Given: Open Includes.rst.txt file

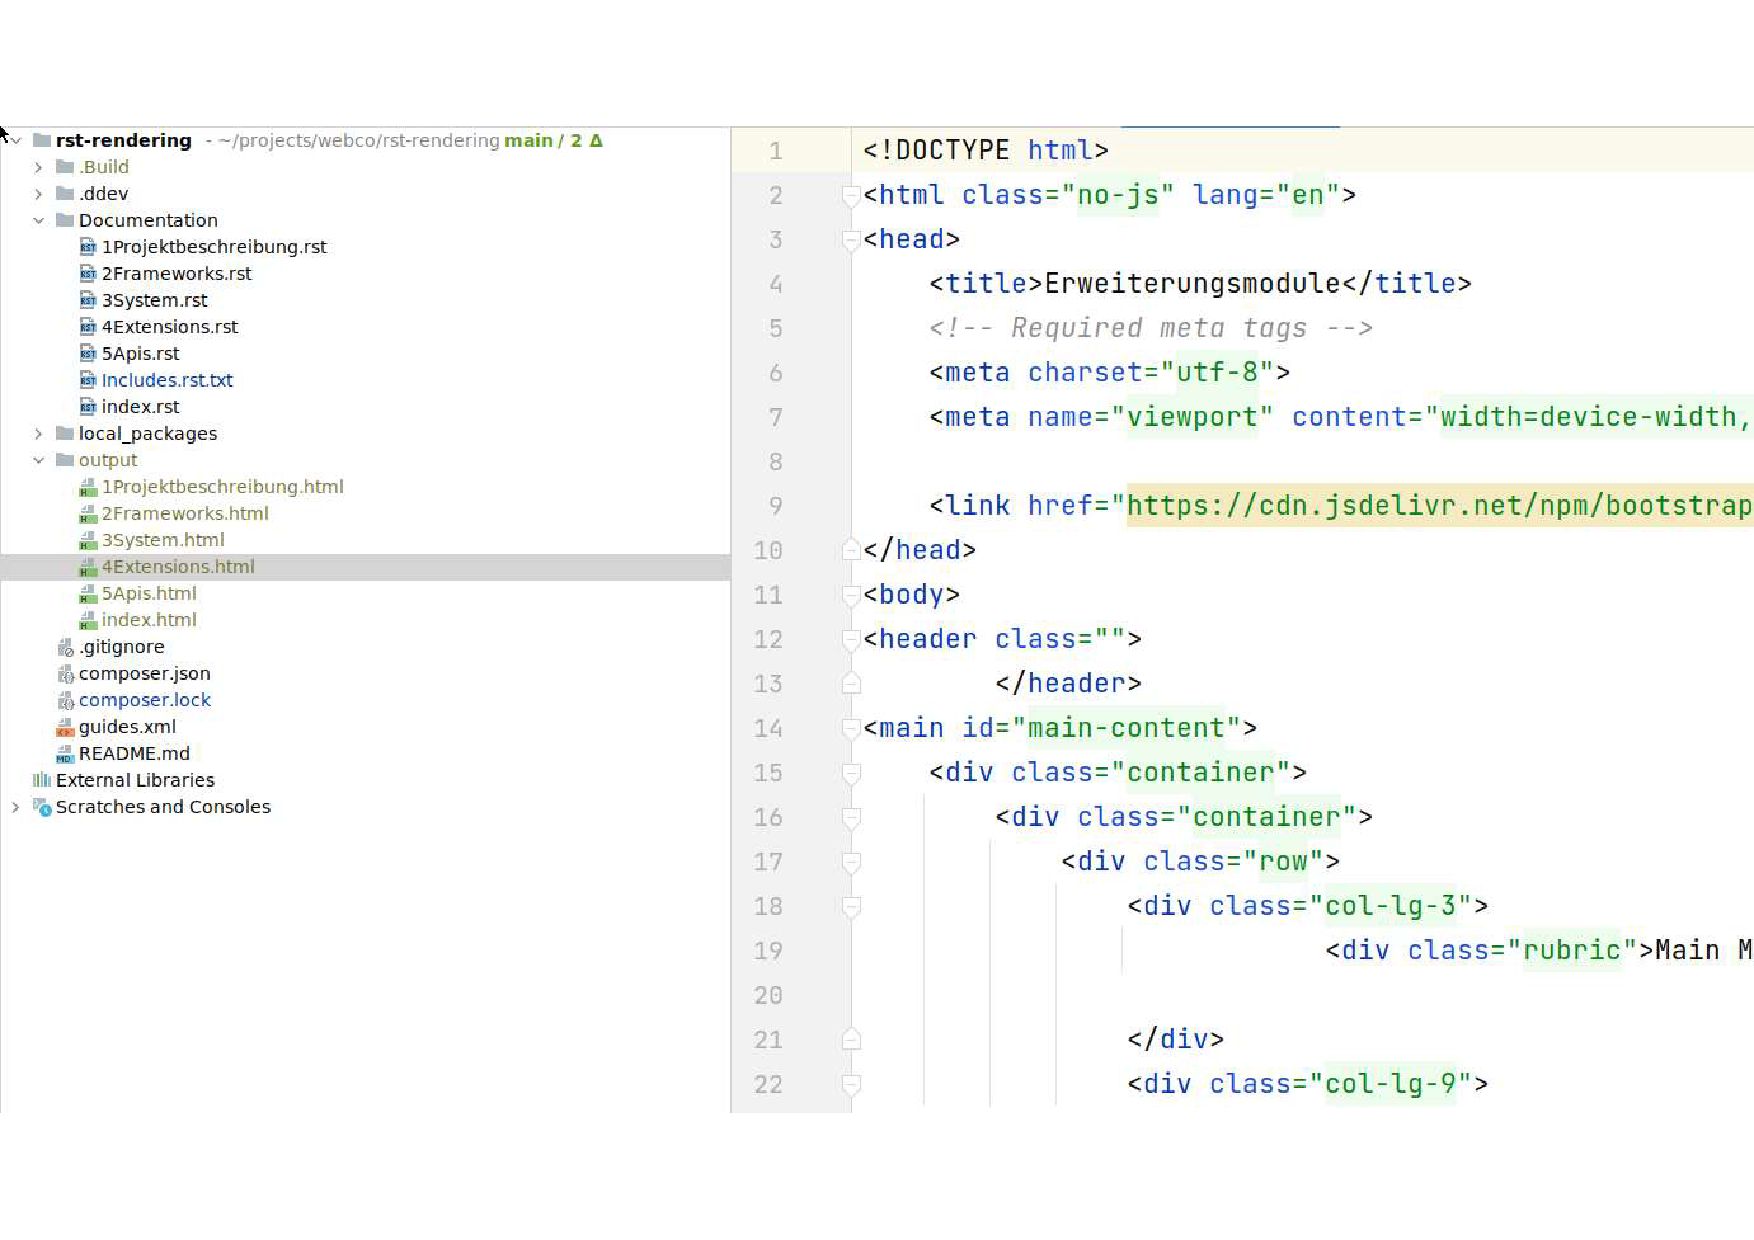Looking at the screenshot, I should pyautogui.click(x=167, y=380).
